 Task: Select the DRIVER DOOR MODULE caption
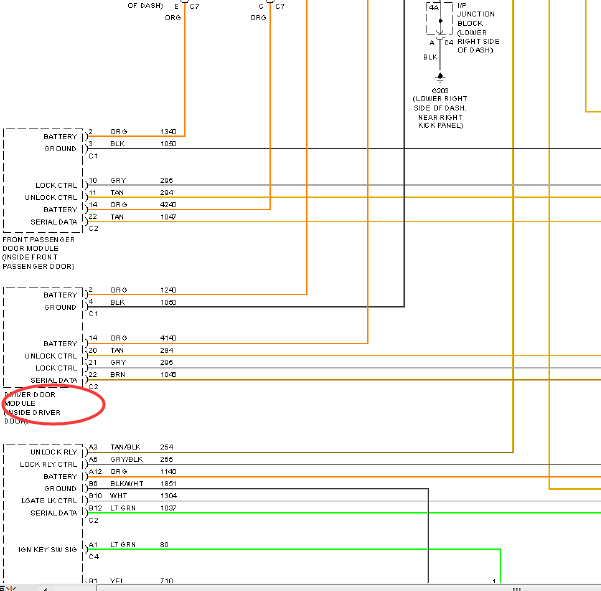coord(33,408)
